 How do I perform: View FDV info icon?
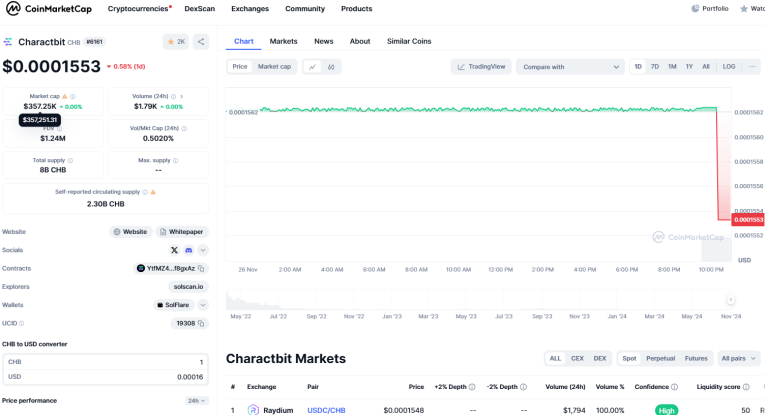point(60,129)
